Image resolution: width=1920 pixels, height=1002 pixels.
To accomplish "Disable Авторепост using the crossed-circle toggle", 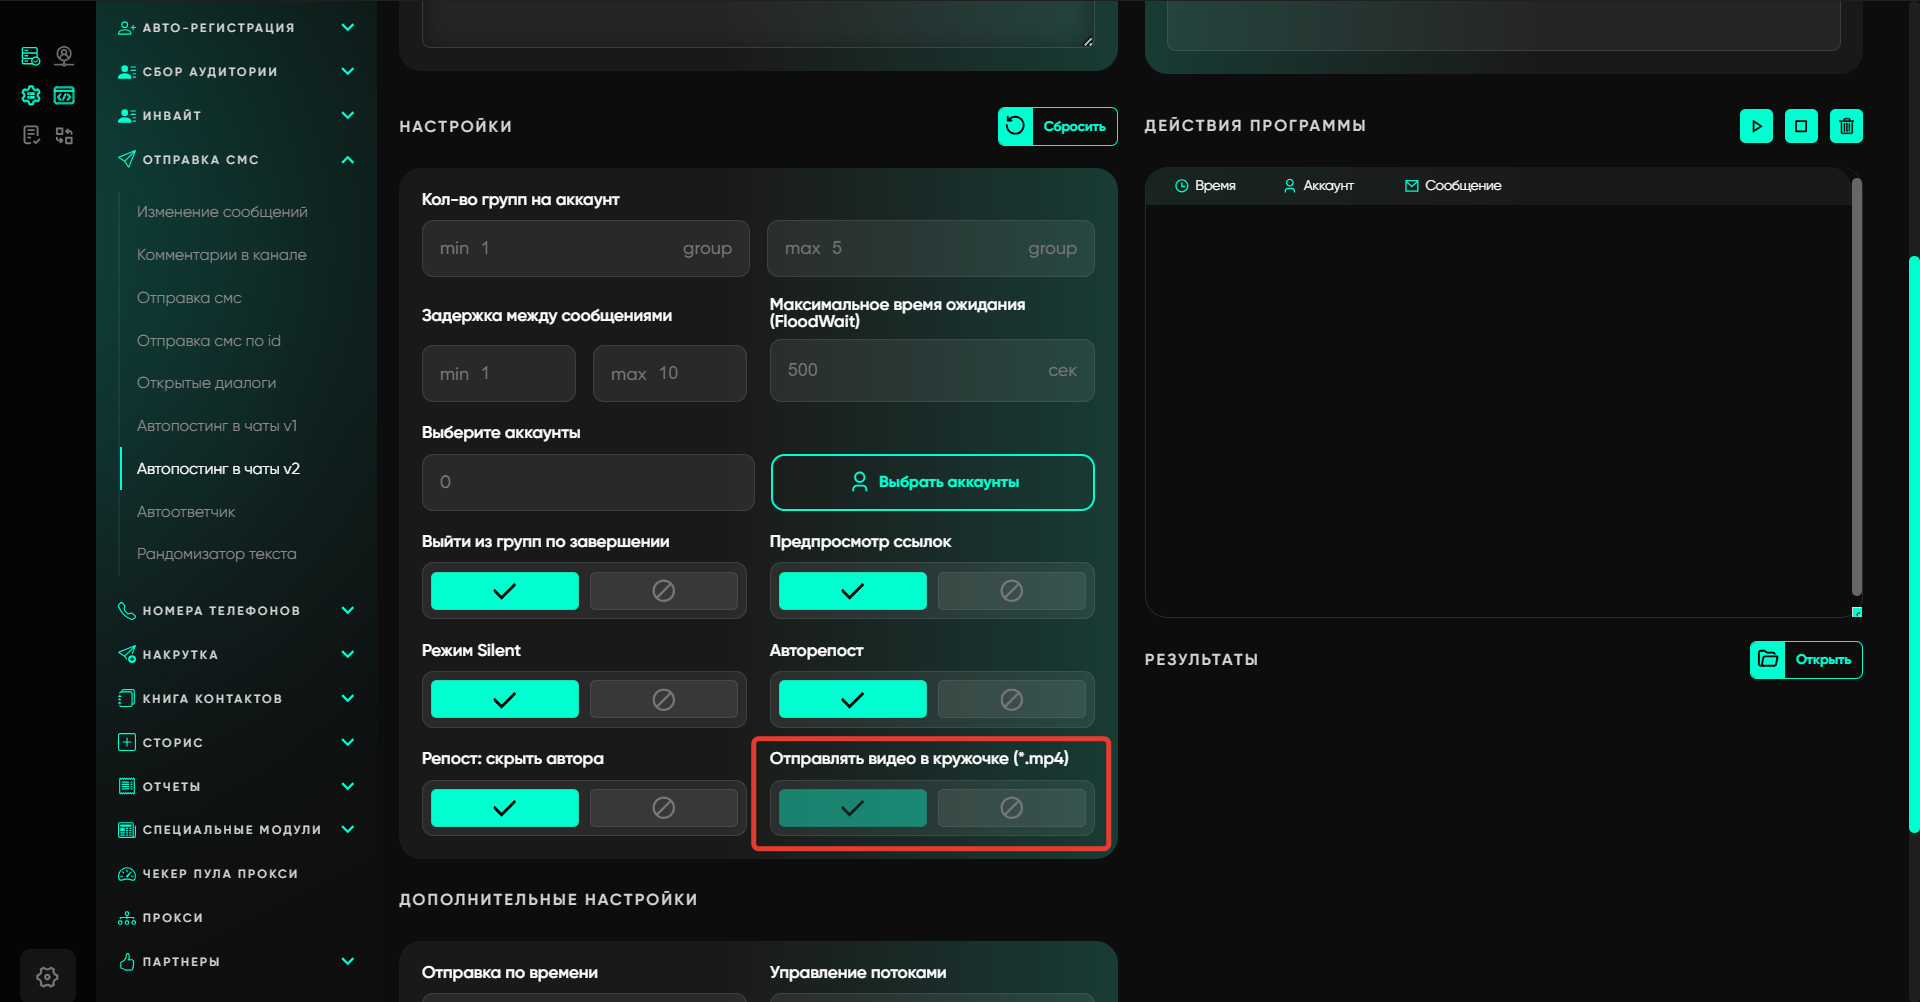I will tap(1011, 699).
